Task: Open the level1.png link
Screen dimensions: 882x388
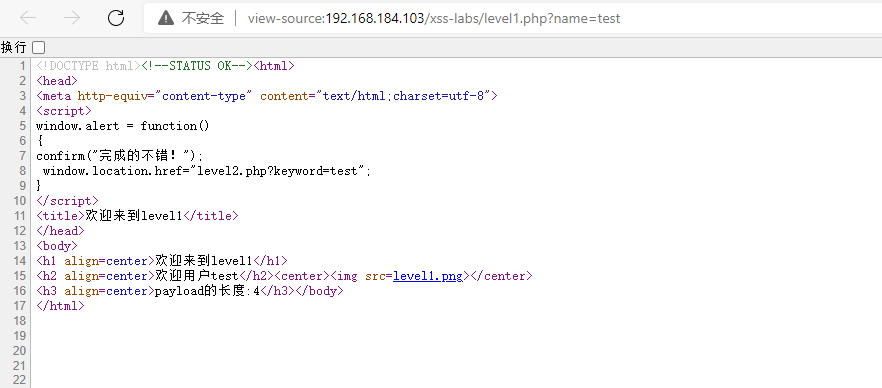Action: tap(428, 276)
